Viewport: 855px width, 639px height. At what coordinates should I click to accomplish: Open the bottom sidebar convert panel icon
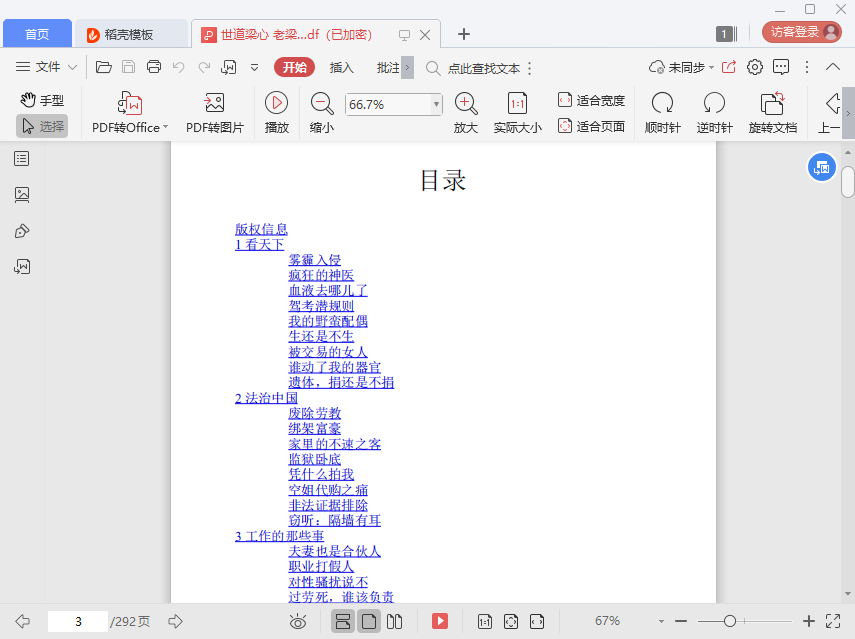coord(22,267)
